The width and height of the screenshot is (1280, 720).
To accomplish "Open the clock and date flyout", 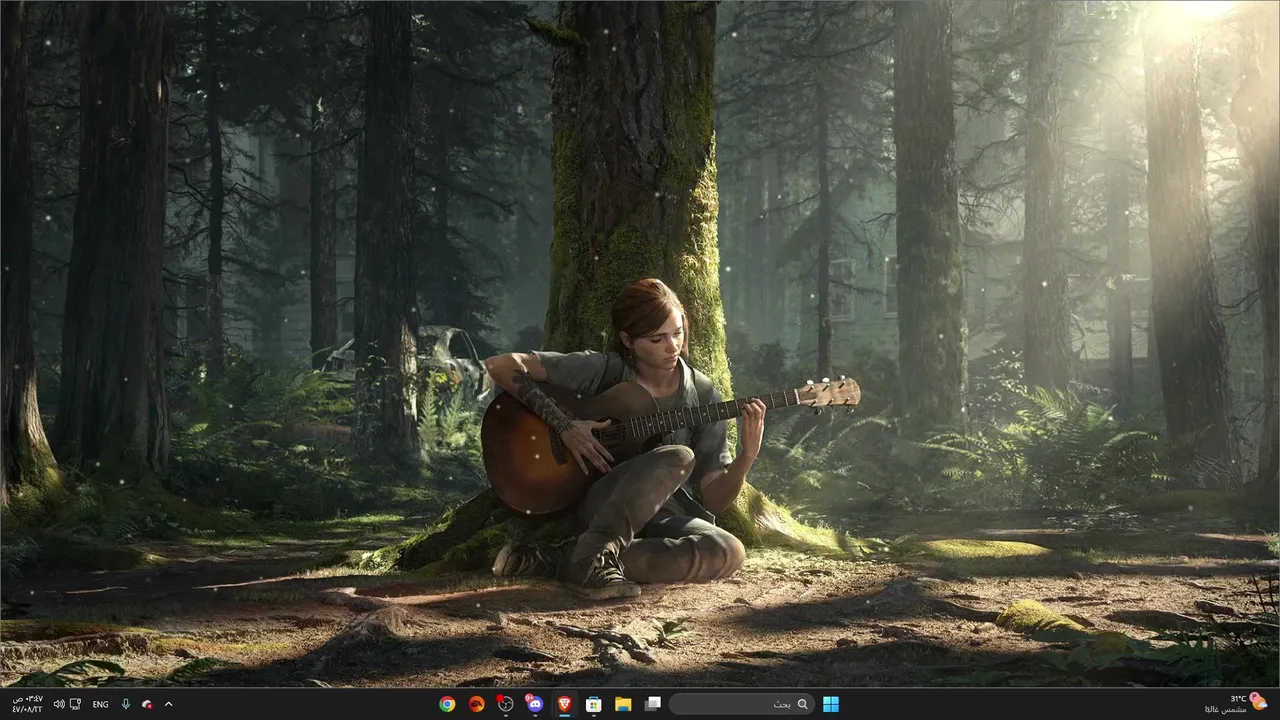I will pos(27,704).
